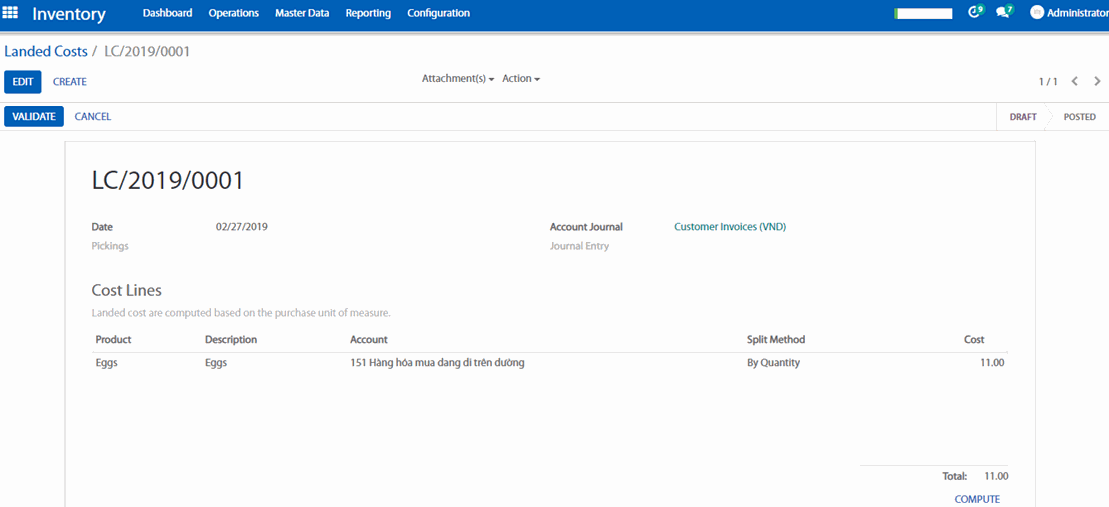Open the Reporting menu
Screen dimensions: 1109x507
coord(368,13)
